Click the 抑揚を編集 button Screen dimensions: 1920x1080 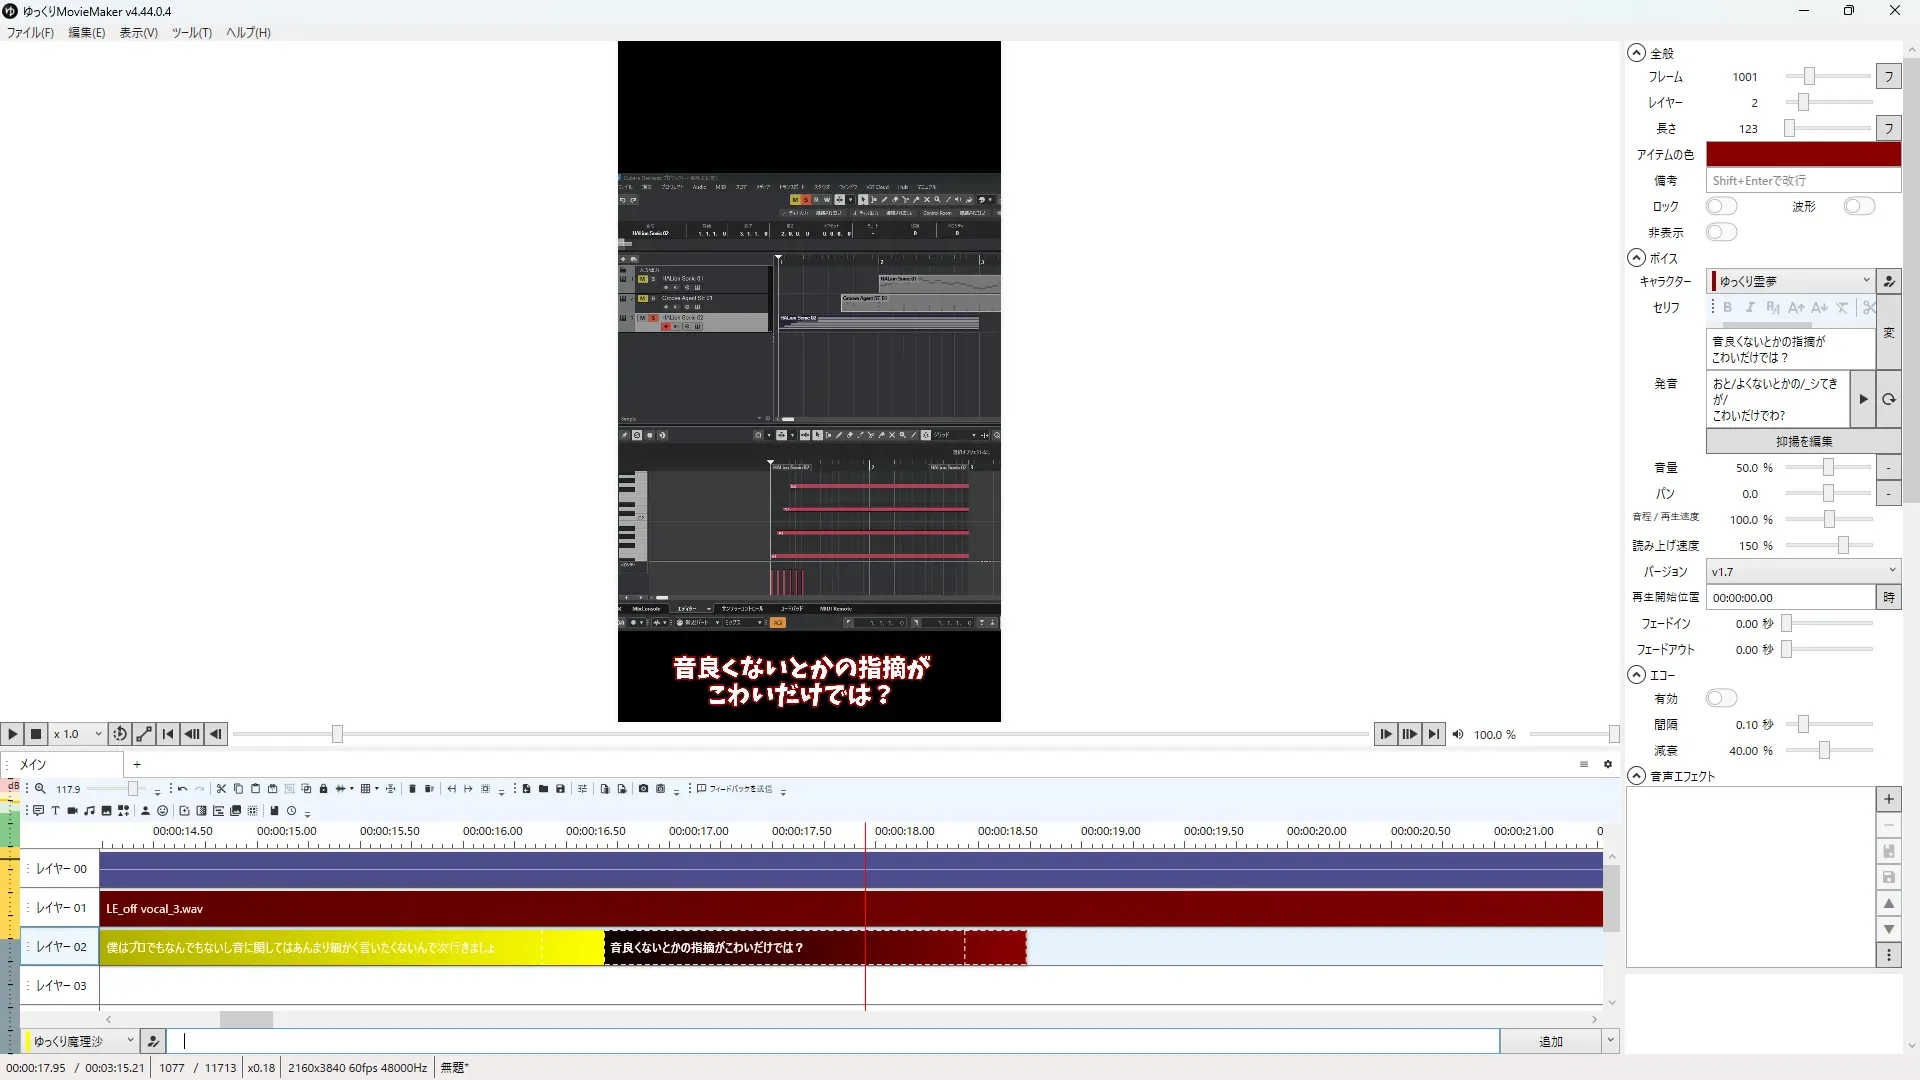[1803, 441]
